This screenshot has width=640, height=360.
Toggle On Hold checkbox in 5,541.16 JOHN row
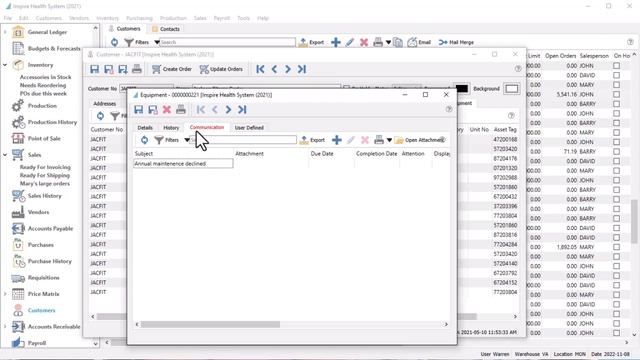click(x=616, y=94)
